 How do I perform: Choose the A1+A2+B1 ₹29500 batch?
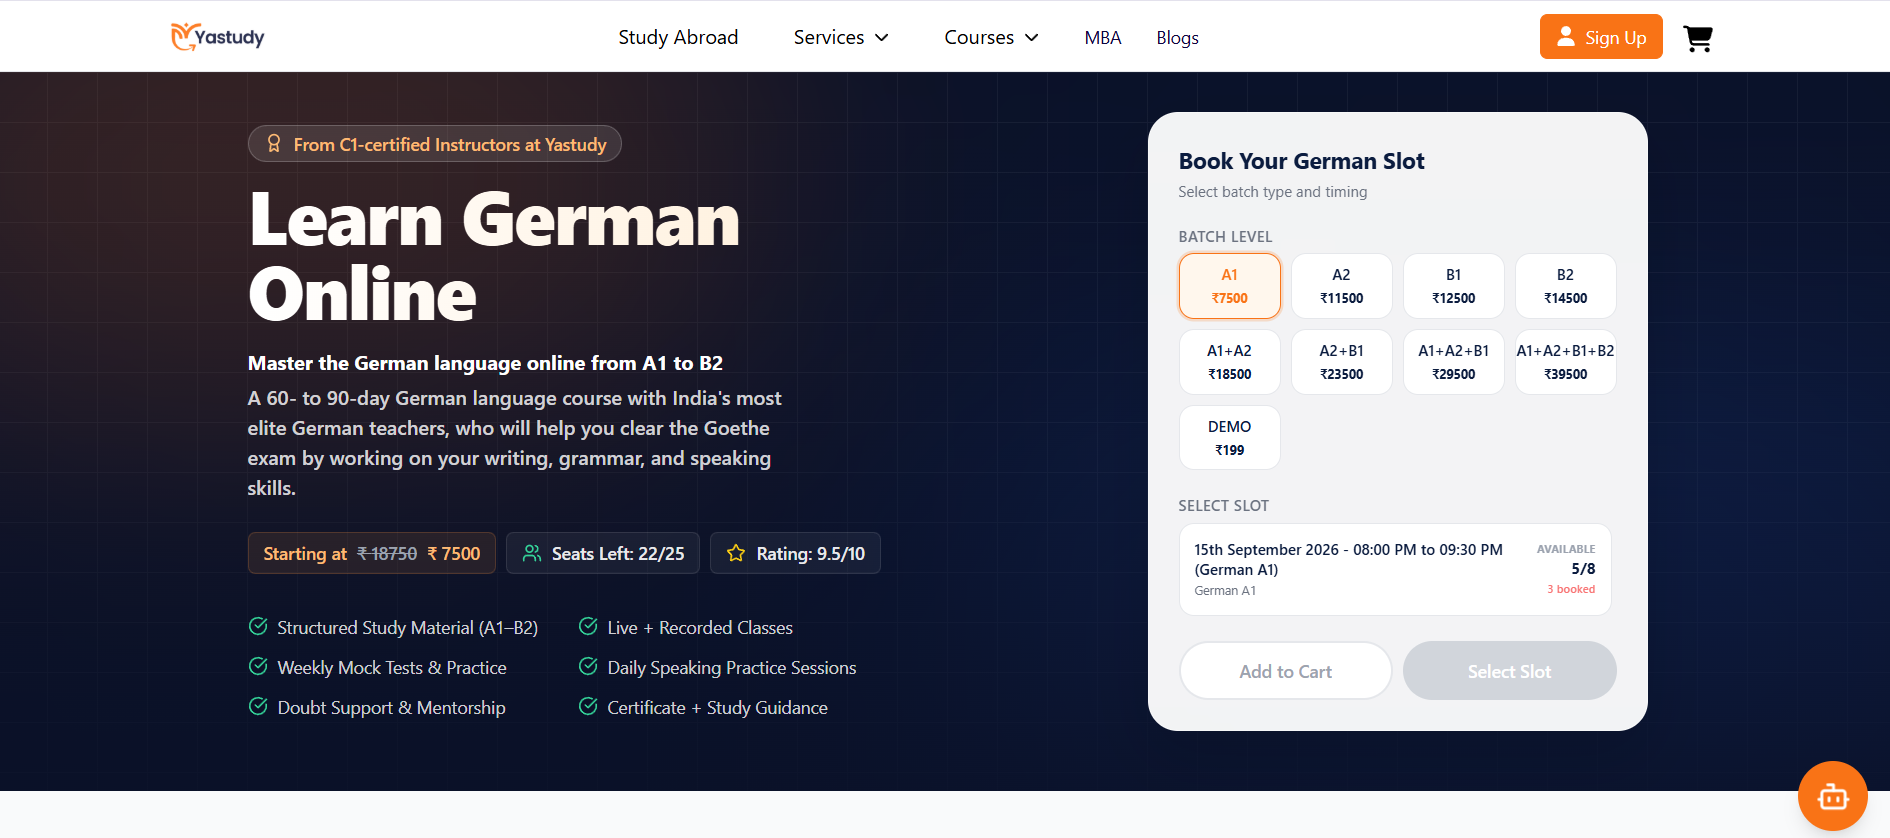pyautogui.click(x=1454, y=362)
